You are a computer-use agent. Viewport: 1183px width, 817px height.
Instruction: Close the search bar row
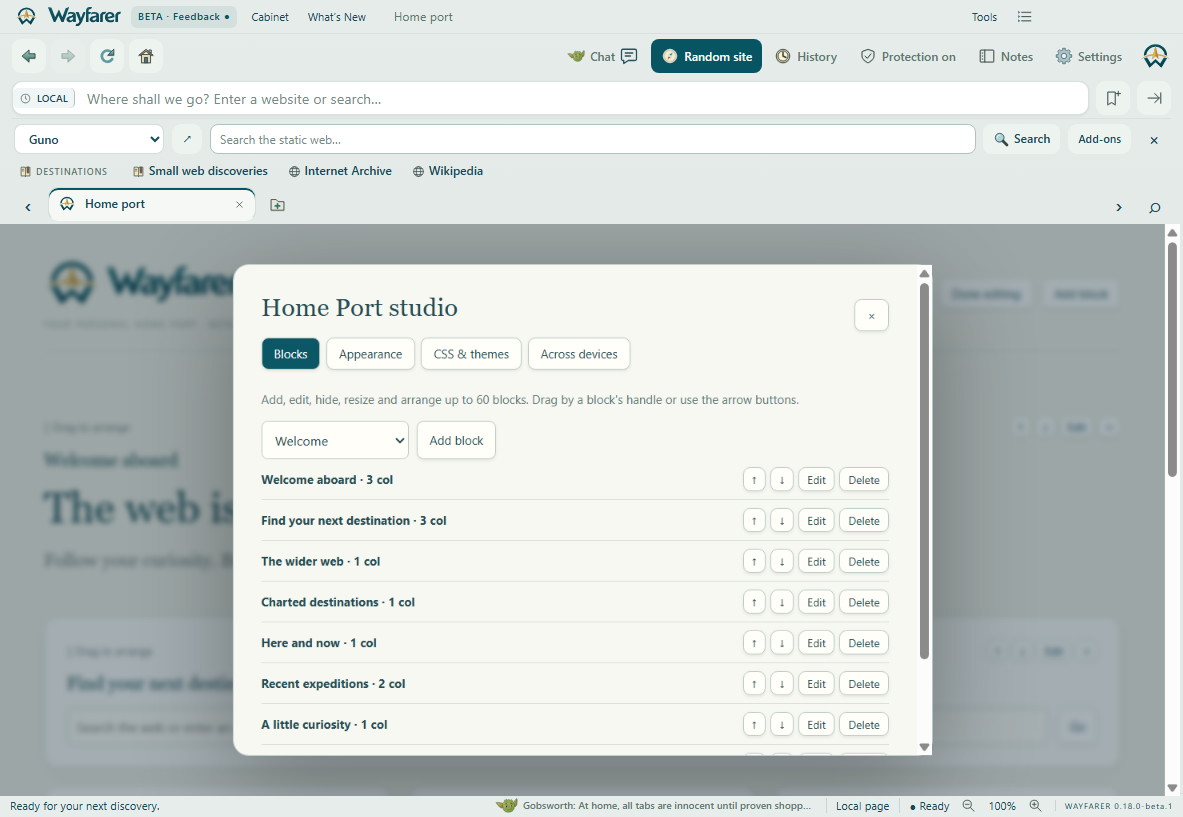click(1154, 140)
